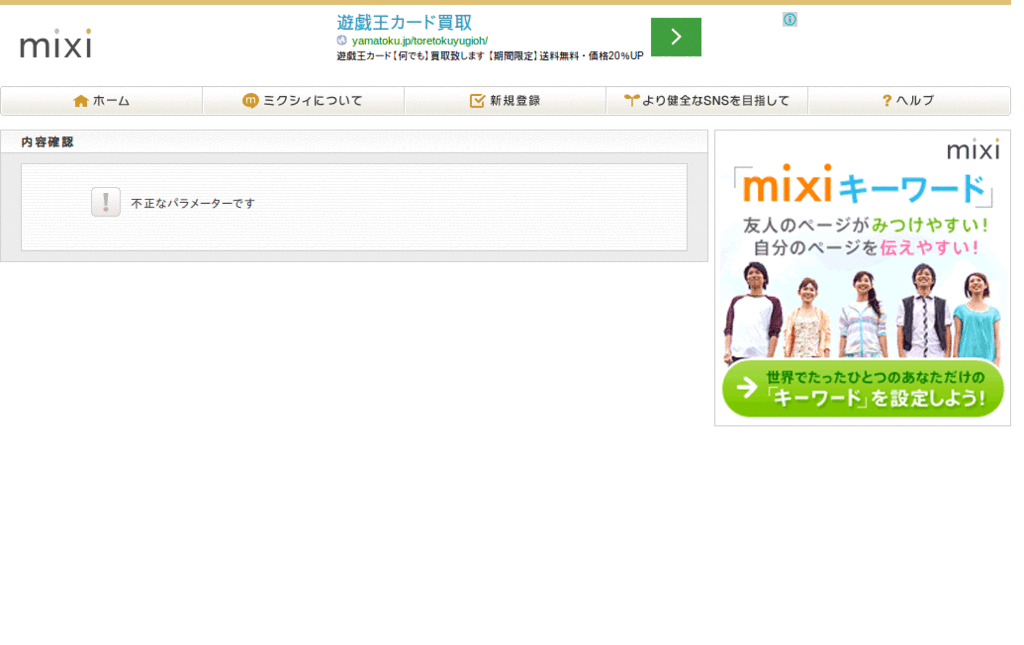This screenshot has height=645, width=1024.
Task: Click the checkbox icon beside 新規登録
Action: pos(477,101)
